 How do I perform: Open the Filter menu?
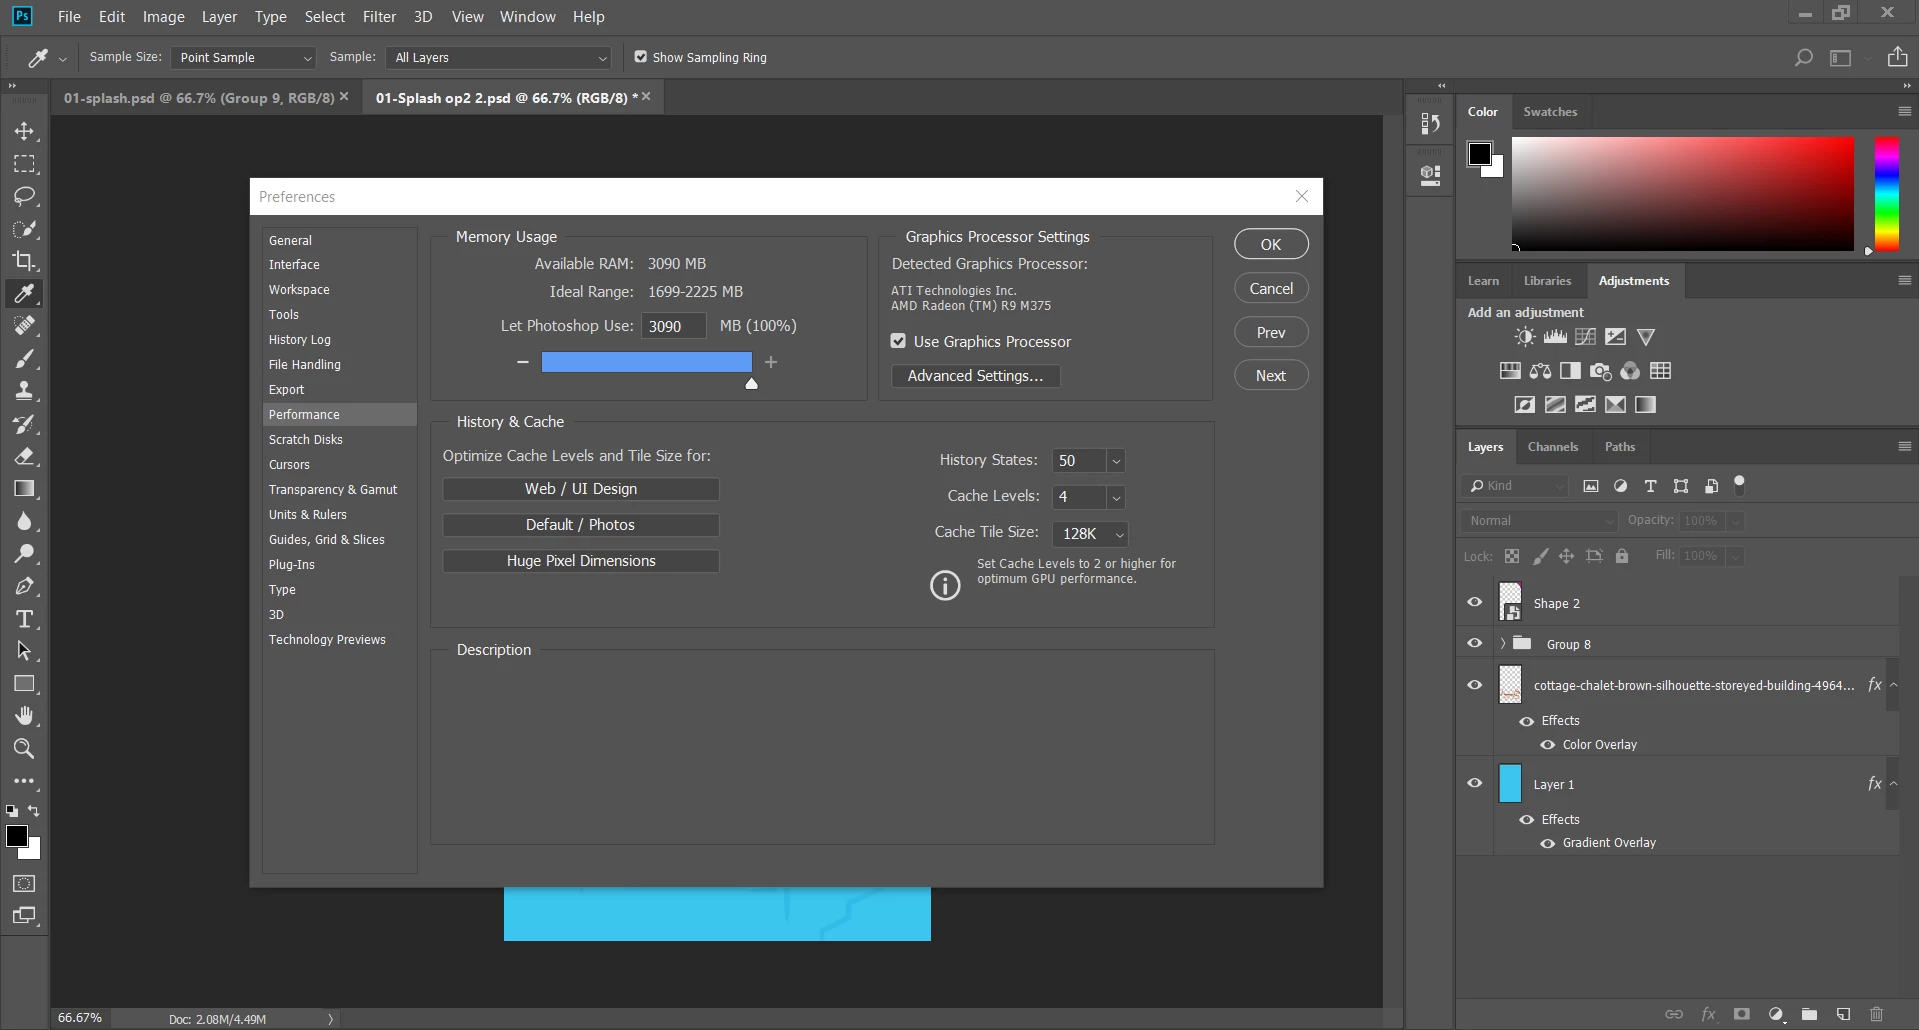coord(379,17)
